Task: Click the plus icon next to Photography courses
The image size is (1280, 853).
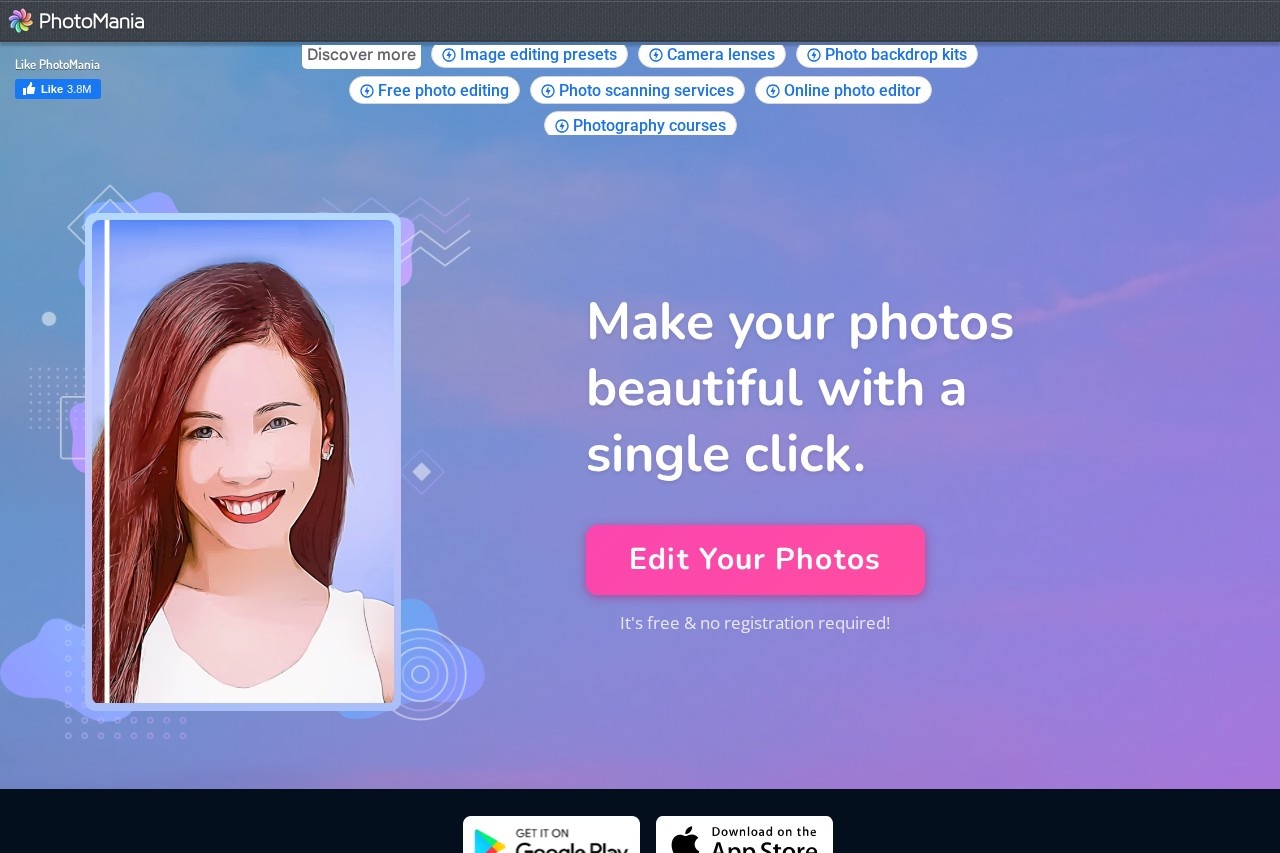Action: [562, 125]
